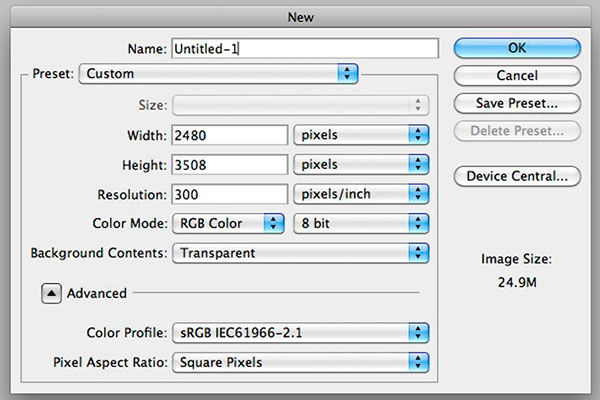
Task: Click the Device Central button
Action: 517,176
